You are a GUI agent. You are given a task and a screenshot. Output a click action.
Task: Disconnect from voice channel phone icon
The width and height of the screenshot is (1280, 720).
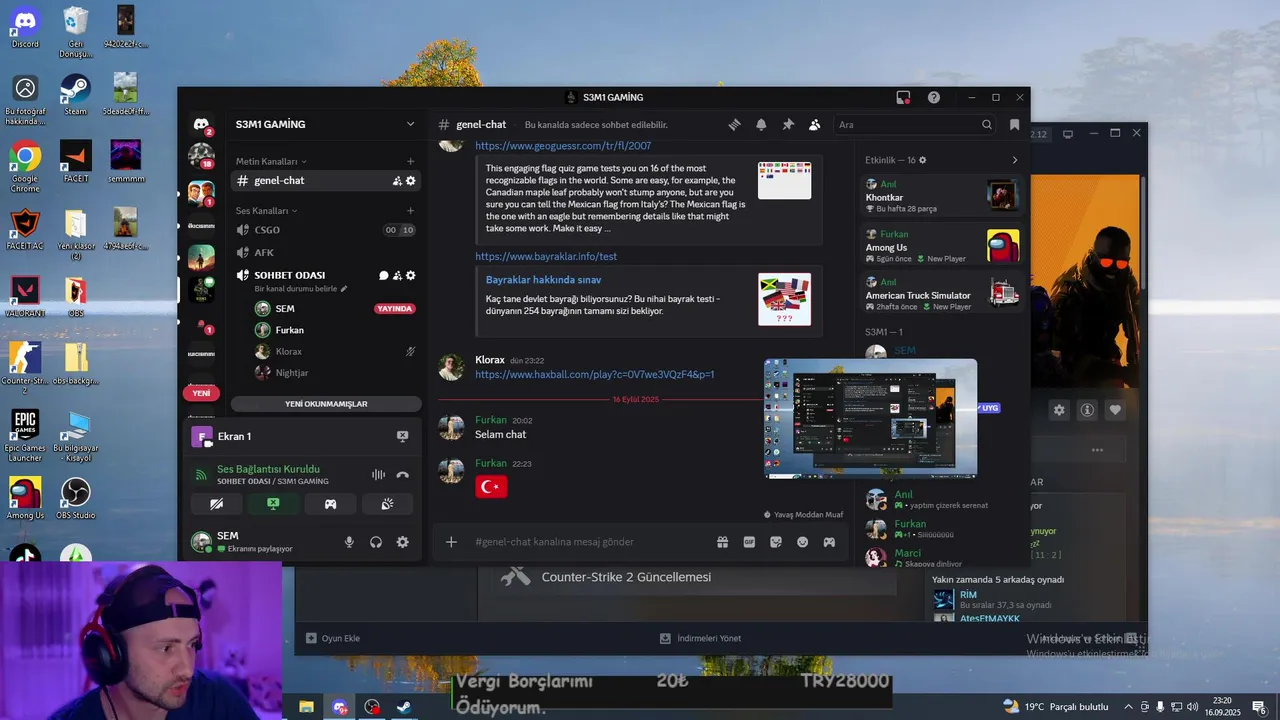(402, 475)
